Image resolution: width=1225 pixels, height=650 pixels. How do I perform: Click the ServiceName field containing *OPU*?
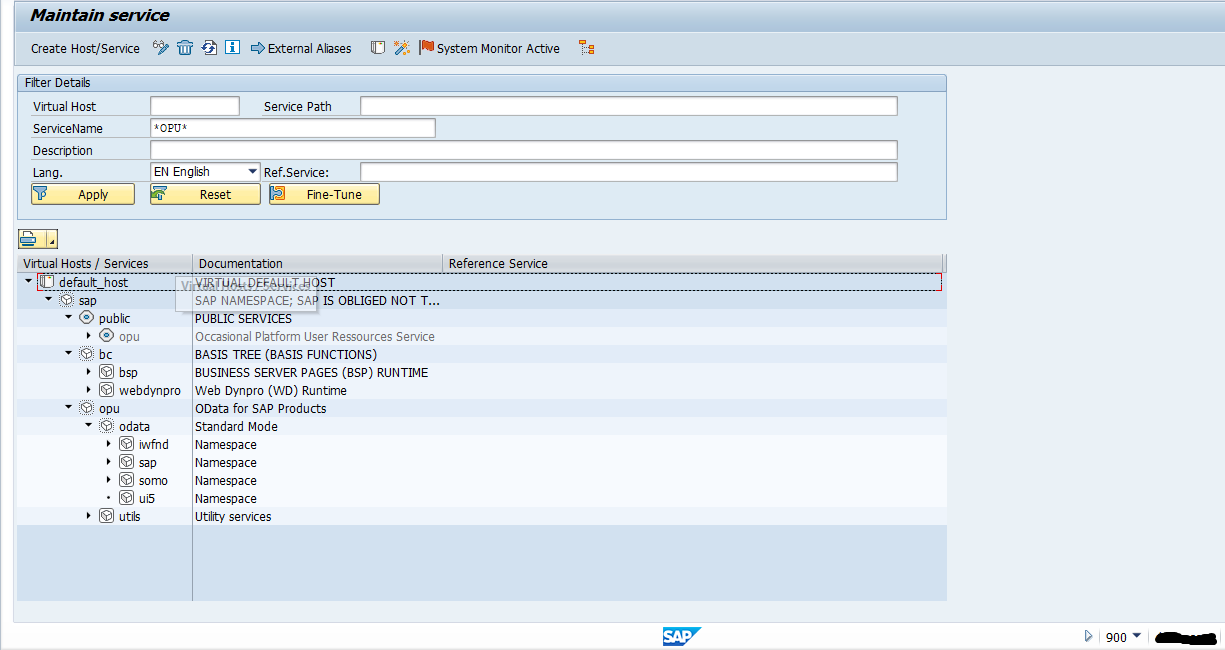293,128
